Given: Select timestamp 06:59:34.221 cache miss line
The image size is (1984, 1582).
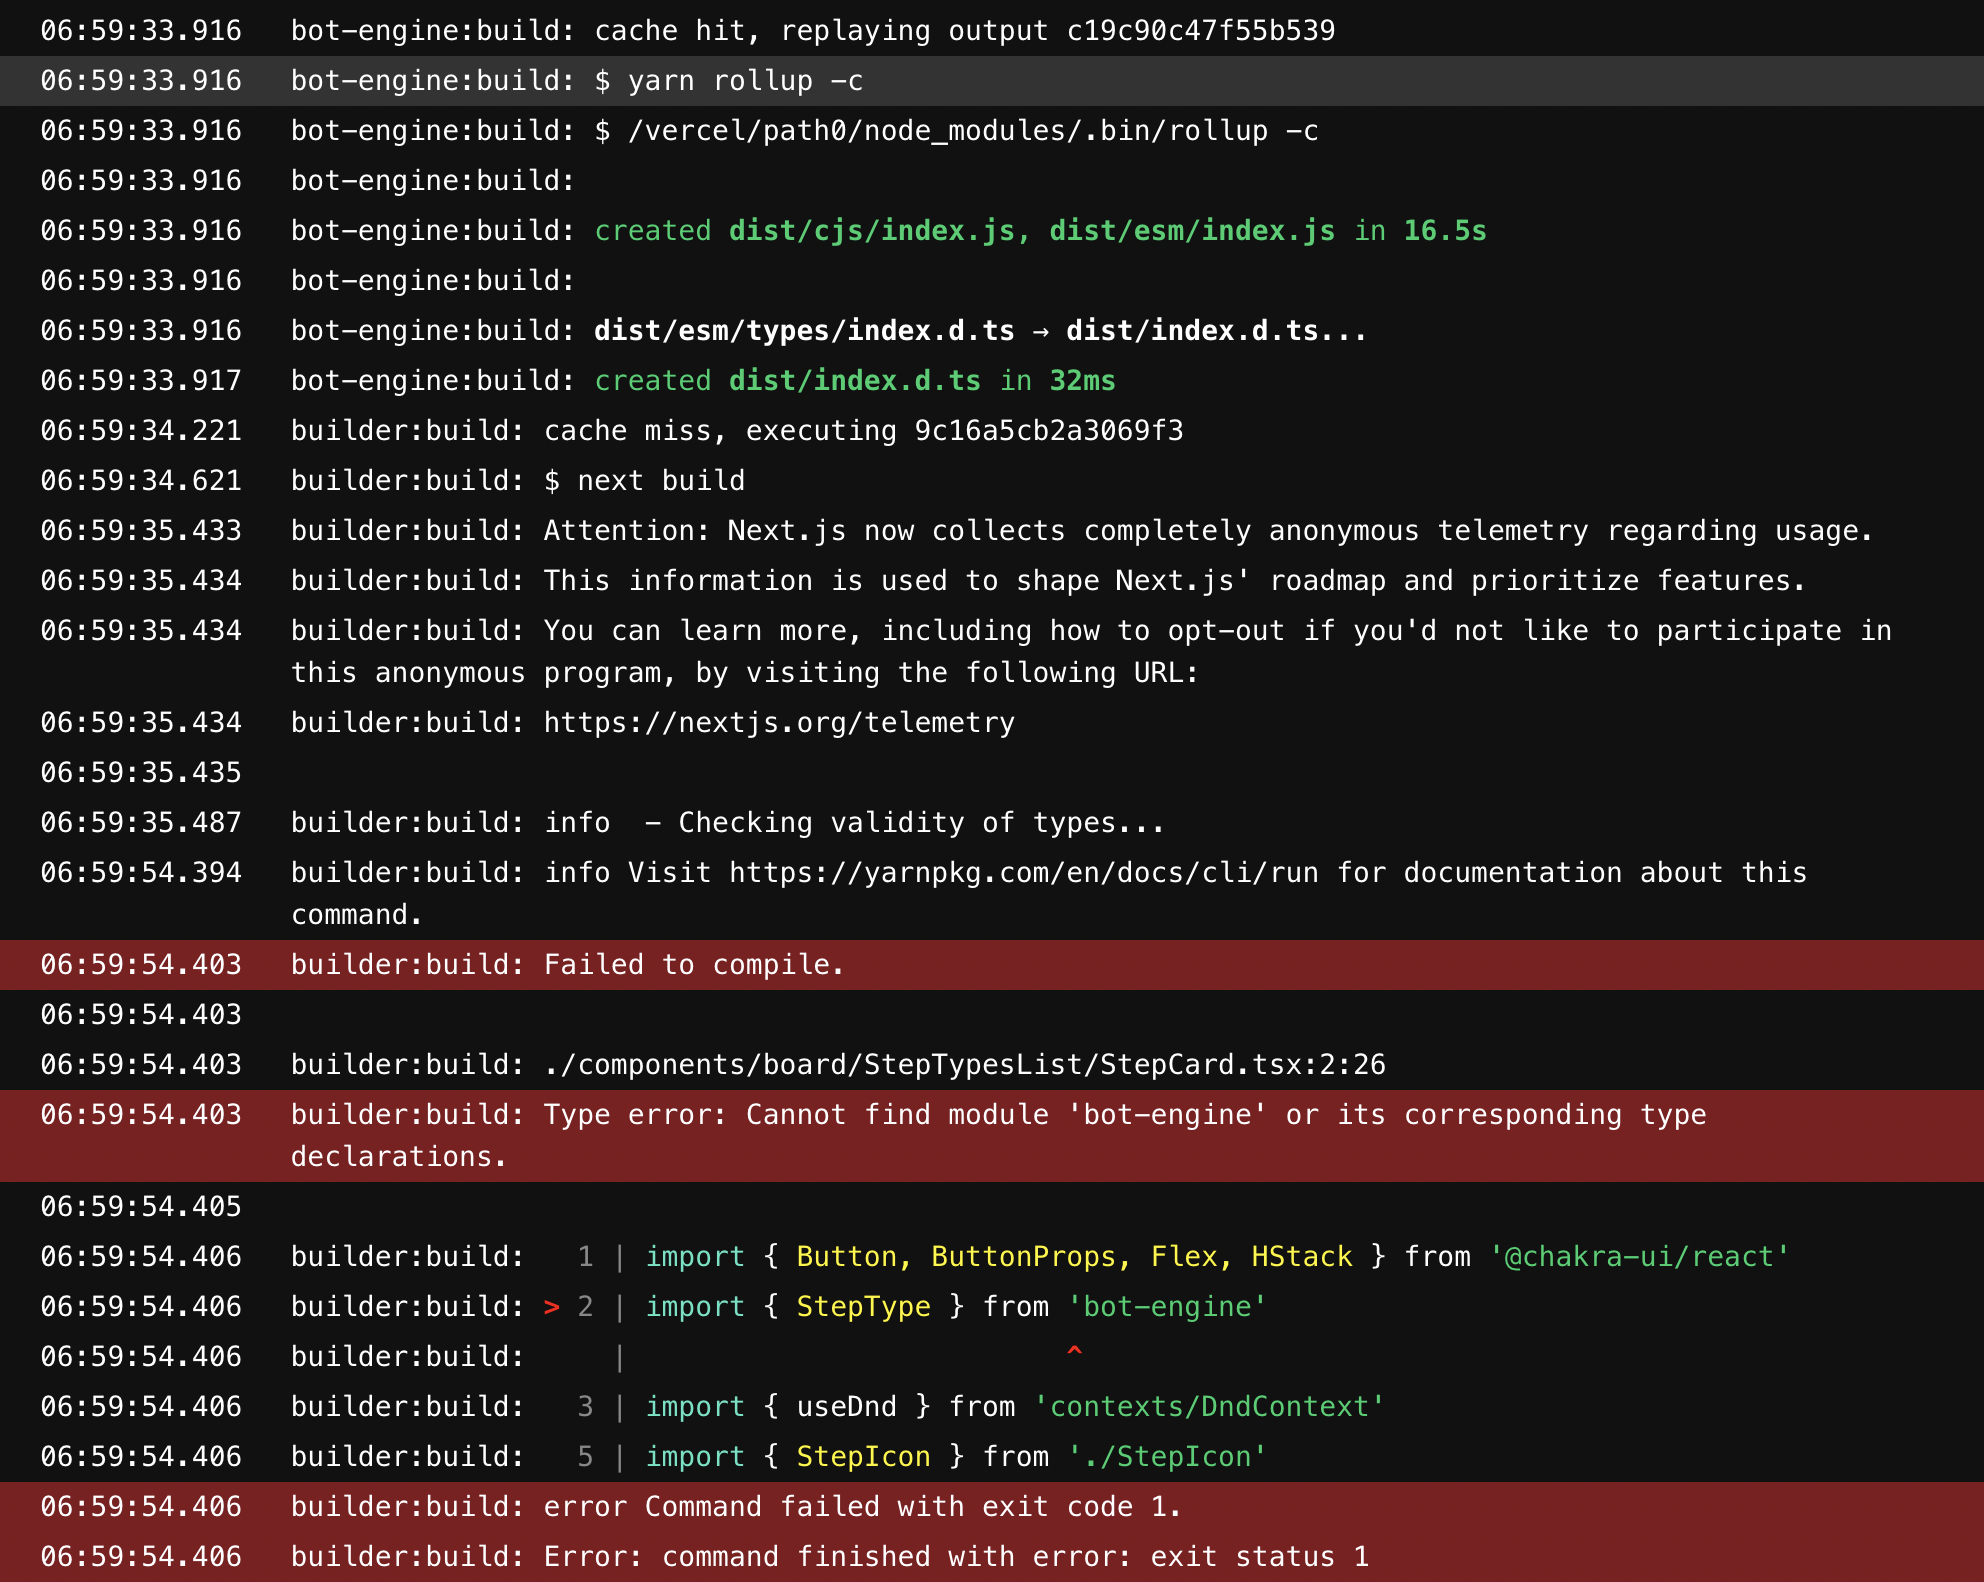Looking at the screenshot, I should click(x=141, y=431).
